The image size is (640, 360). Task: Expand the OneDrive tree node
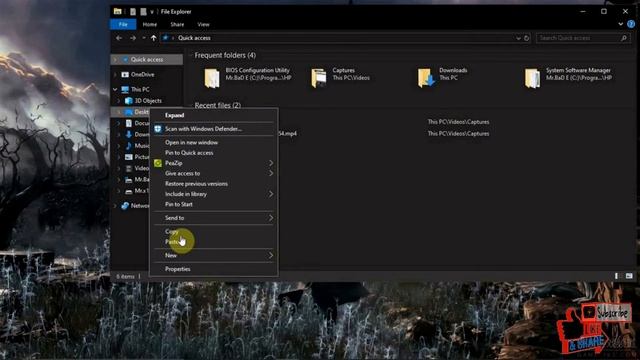[115, 74]
